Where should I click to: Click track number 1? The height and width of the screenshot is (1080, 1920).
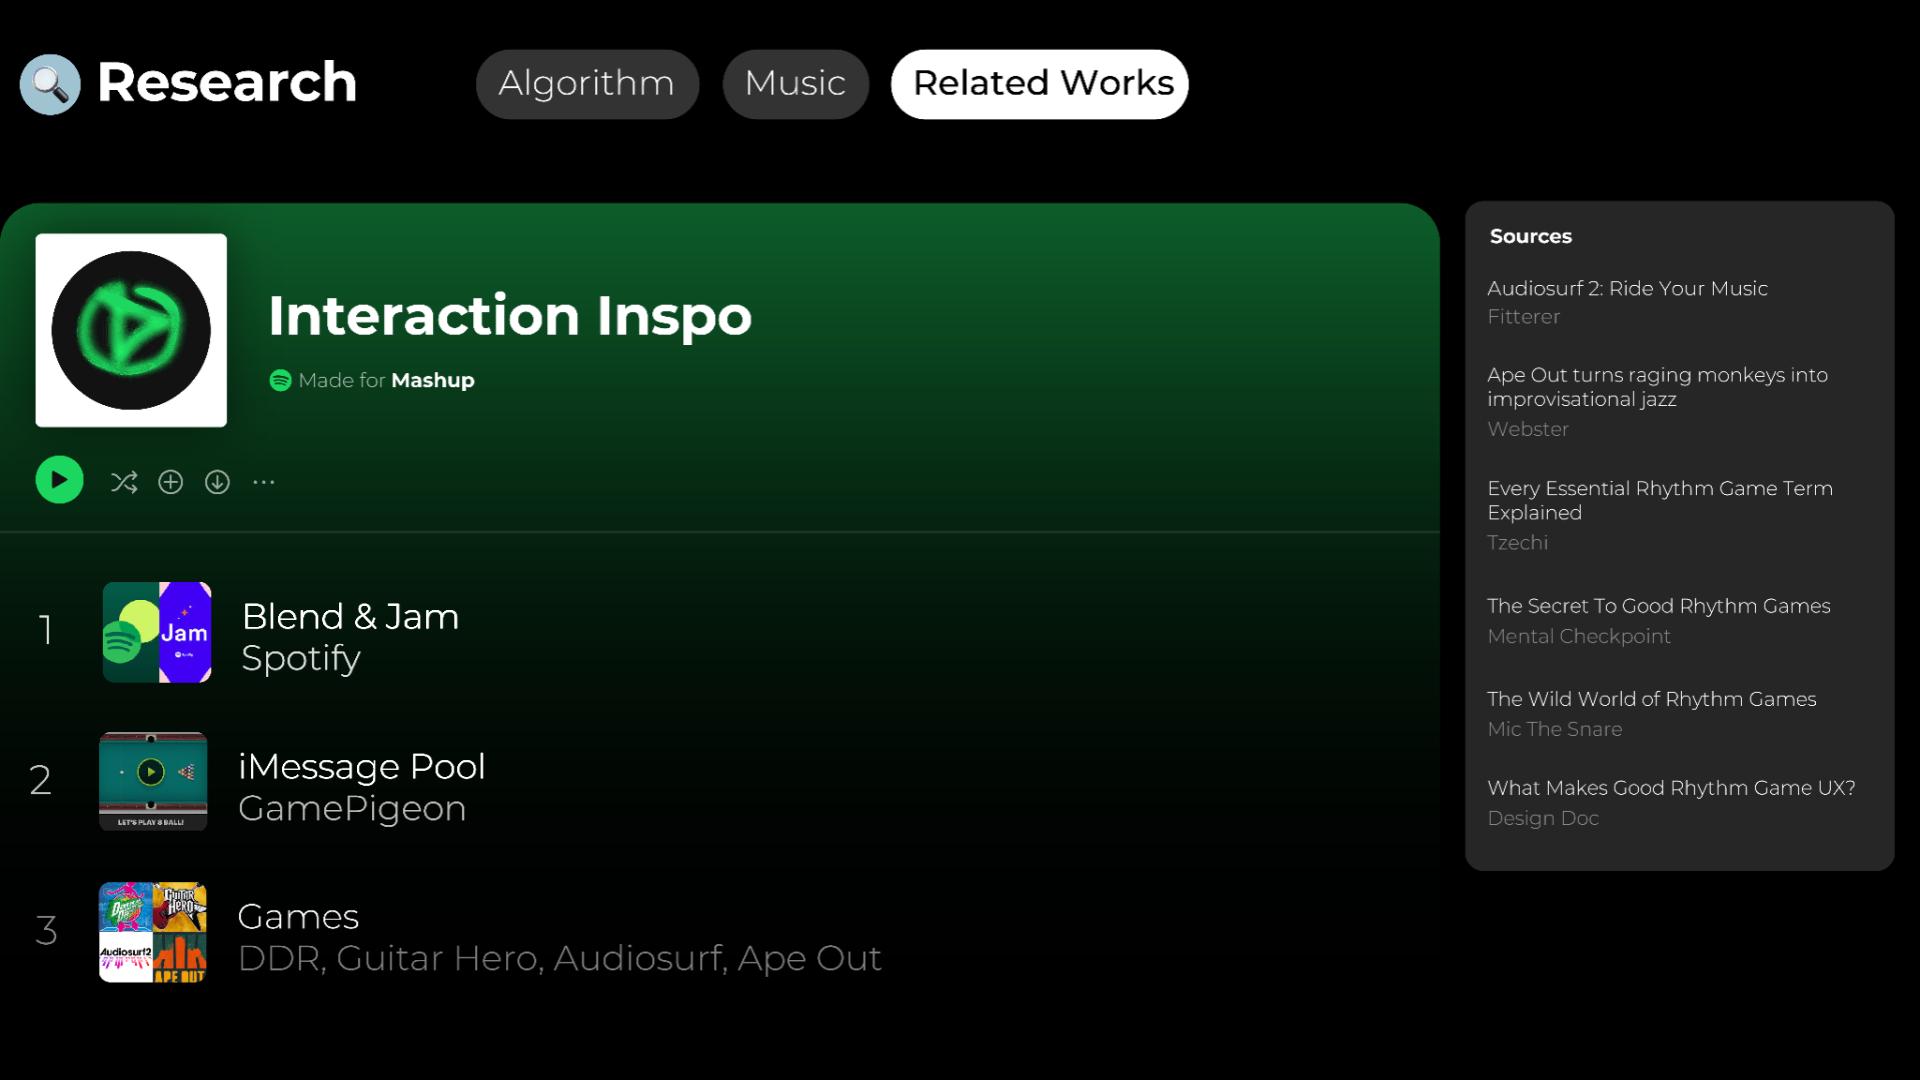[x=45, y=630]
